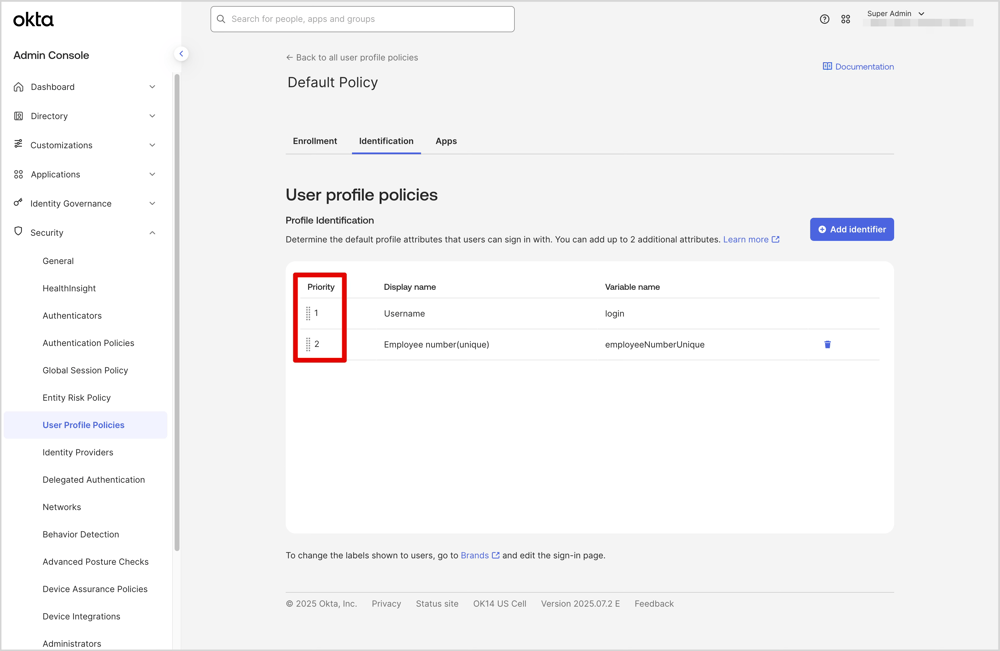Viewport: 1000px width, 651px height.
Task: Open Advanced Posture Checks
Action: 95,562
